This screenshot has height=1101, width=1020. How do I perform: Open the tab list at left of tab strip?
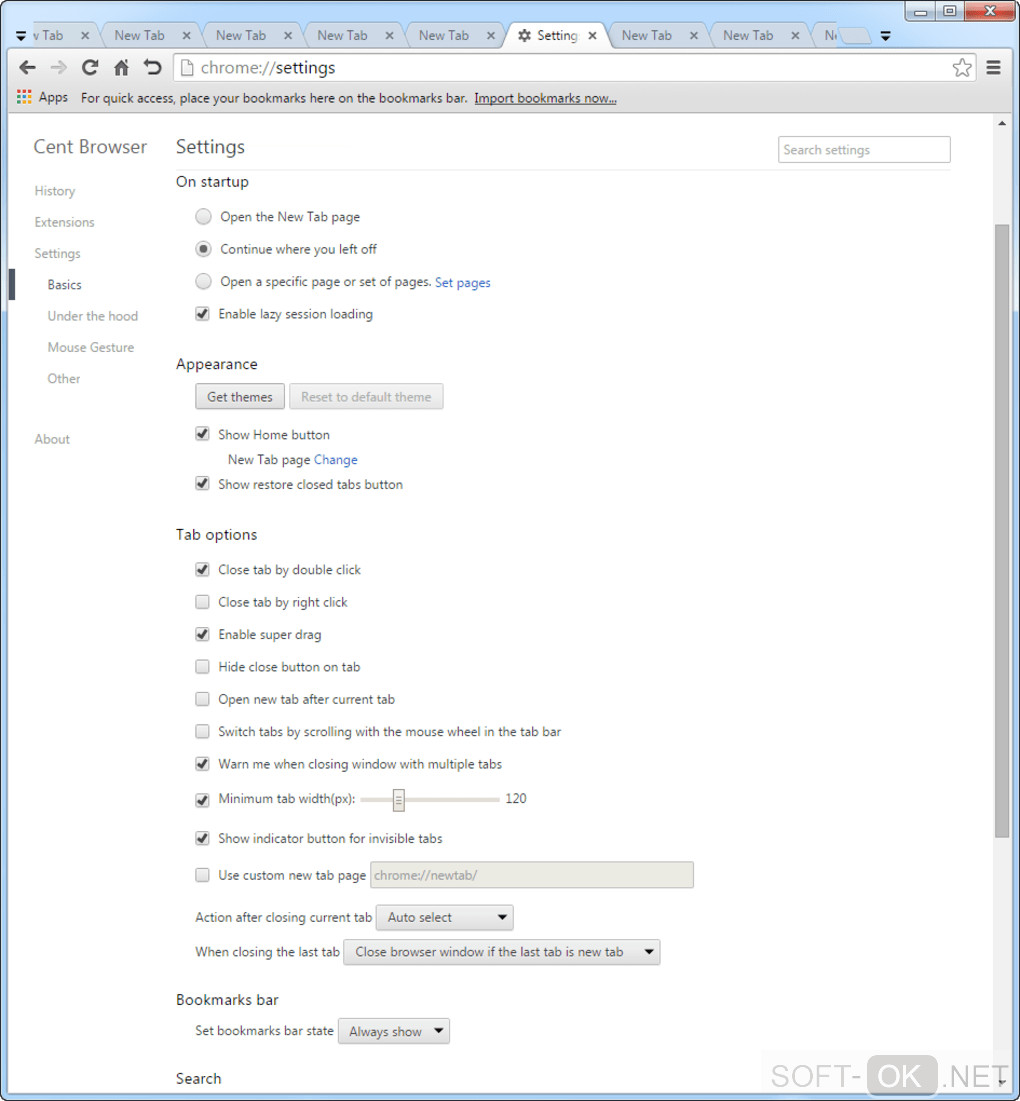(x=21, y=35)
